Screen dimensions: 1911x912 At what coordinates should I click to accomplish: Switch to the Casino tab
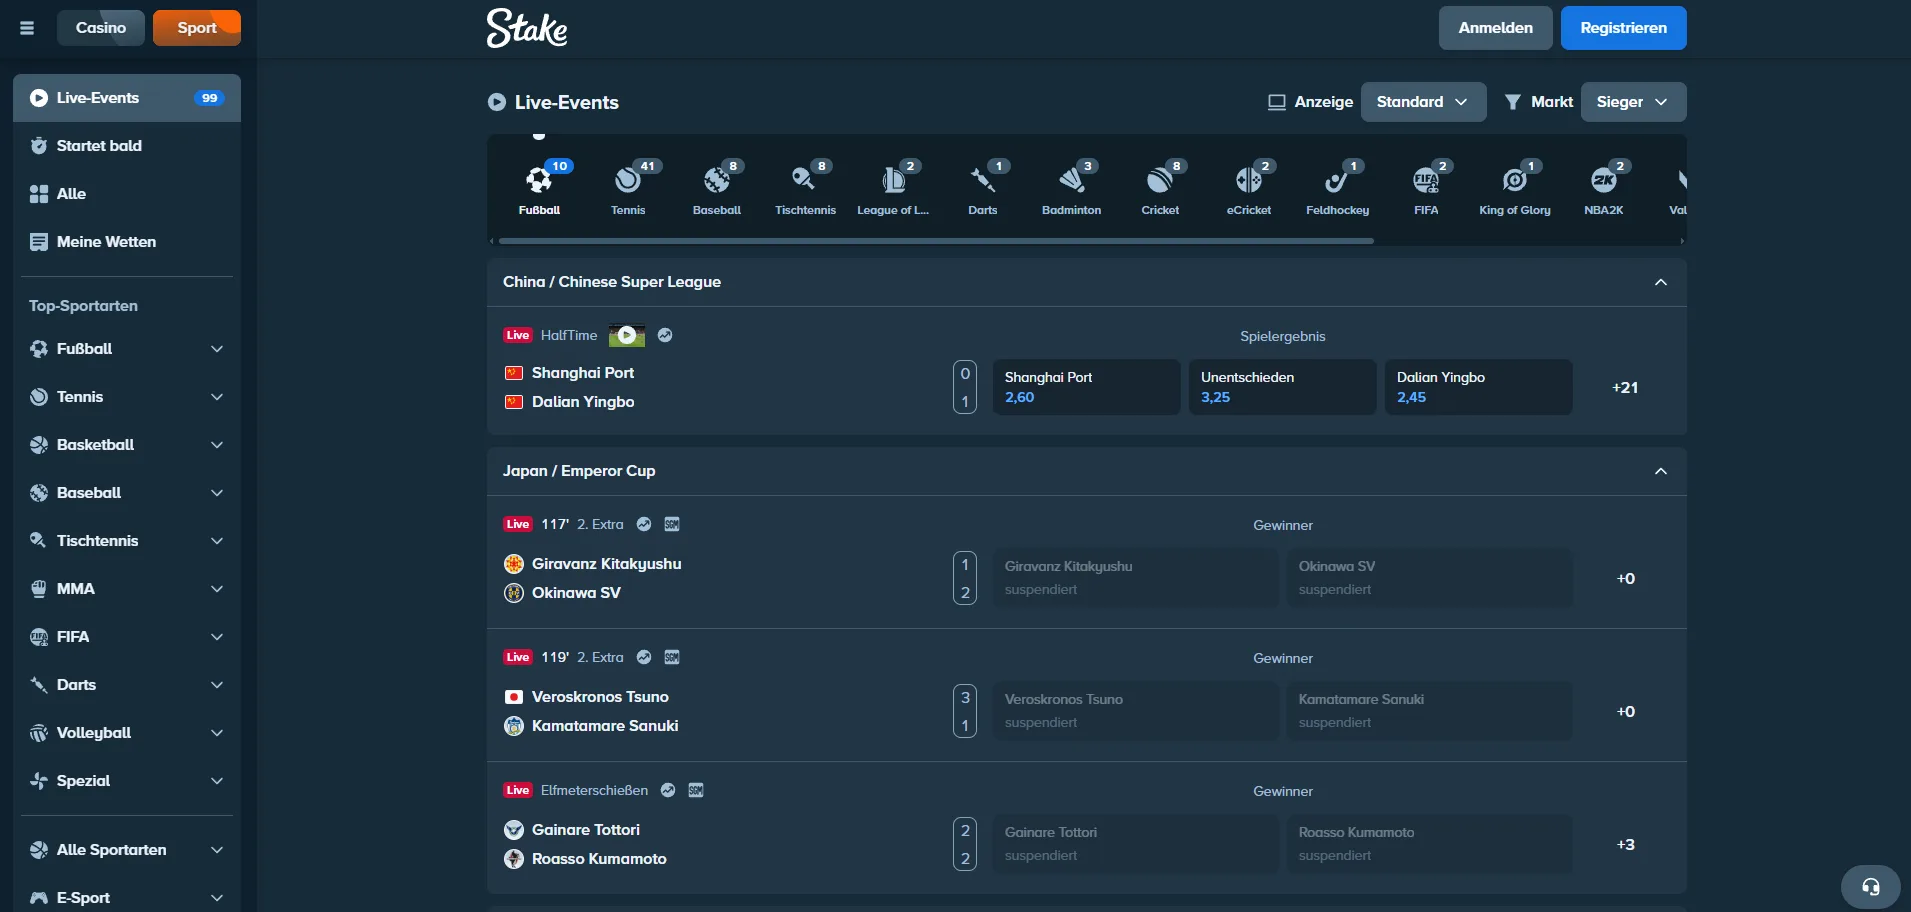[101, 28]
